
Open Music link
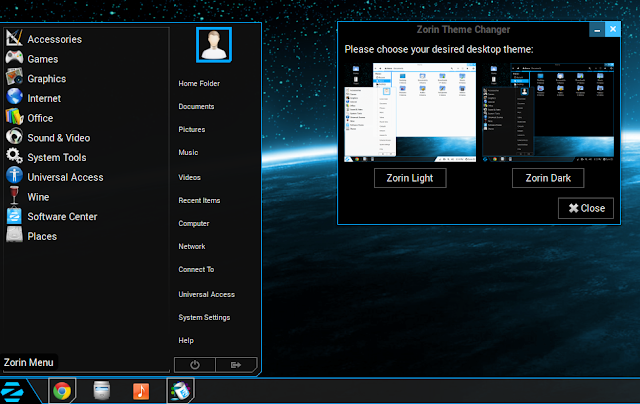(x=188, y=152)
